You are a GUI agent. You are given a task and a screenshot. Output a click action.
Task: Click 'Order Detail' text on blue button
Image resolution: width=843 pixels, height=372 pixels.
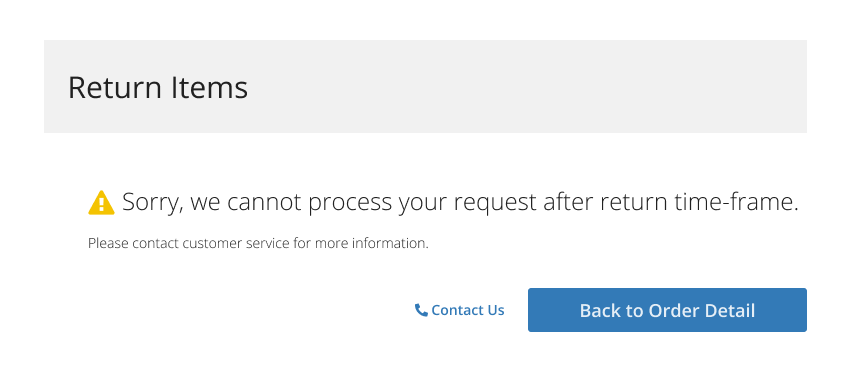click(x=702, y=311)
